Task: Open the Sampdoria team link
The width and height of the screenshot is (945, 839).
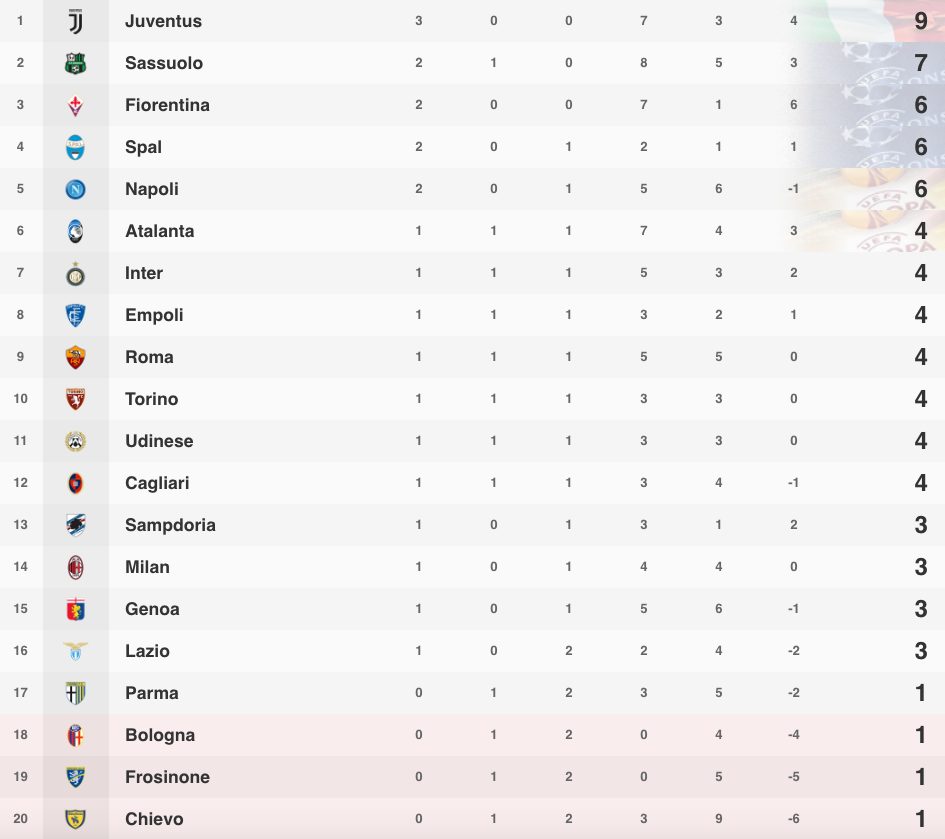Action: point(170,525)
